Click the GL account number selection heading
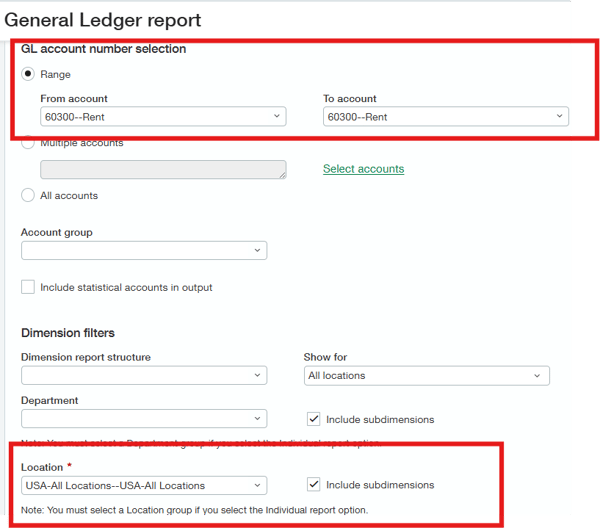 tap(103, 49)
